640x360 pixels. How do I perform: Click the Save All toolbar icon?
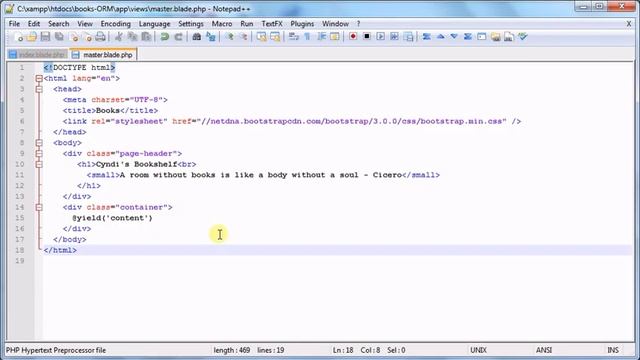coord(60,37)
